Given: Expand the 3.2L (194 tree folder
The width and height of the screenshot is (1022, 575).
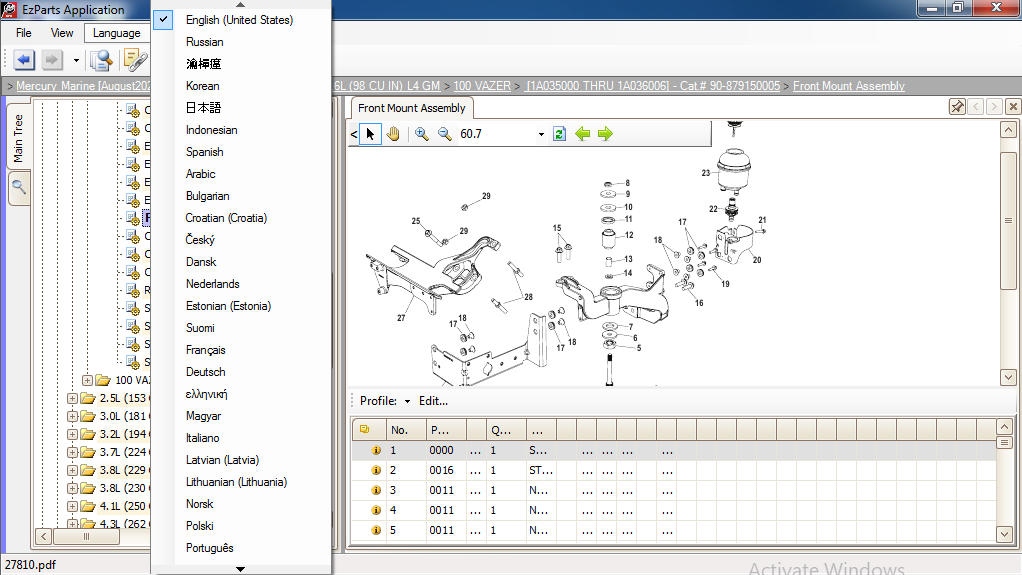Looking at the screenshot, I should point(72,434).
